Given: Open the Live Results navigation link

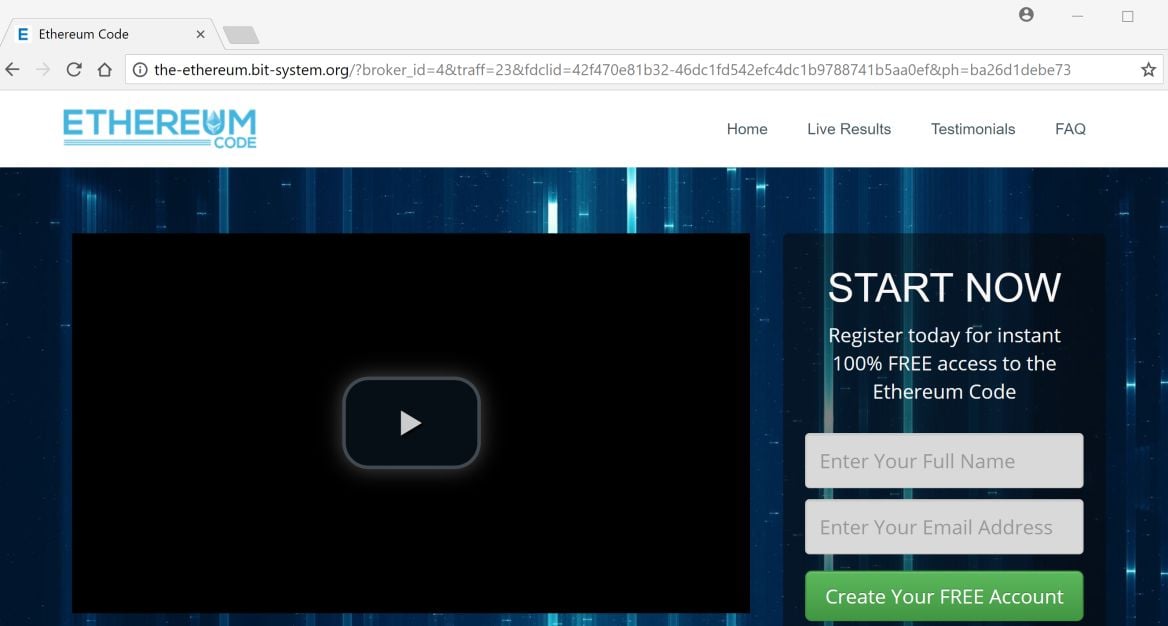Looking at the screenshot, I should (x=849, y=129).
